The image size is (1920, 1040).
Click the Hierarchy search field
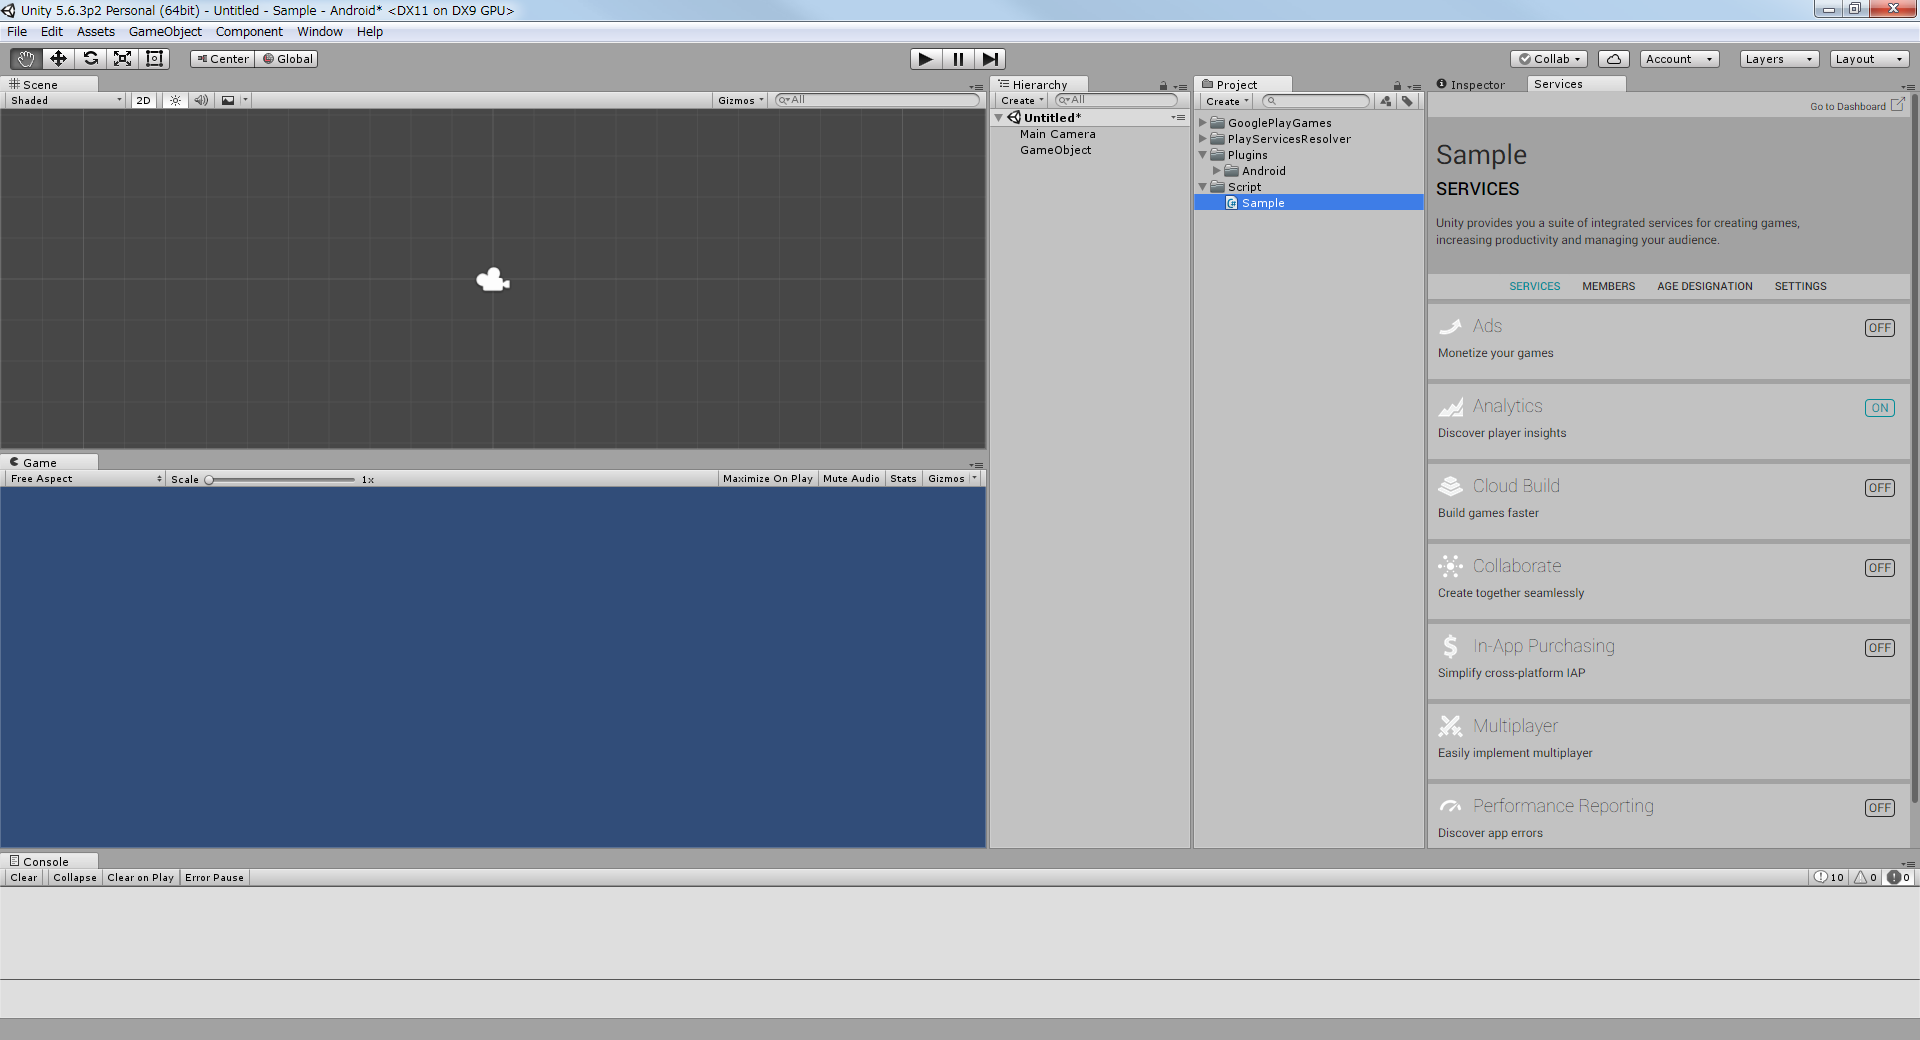pos(1116,100)
